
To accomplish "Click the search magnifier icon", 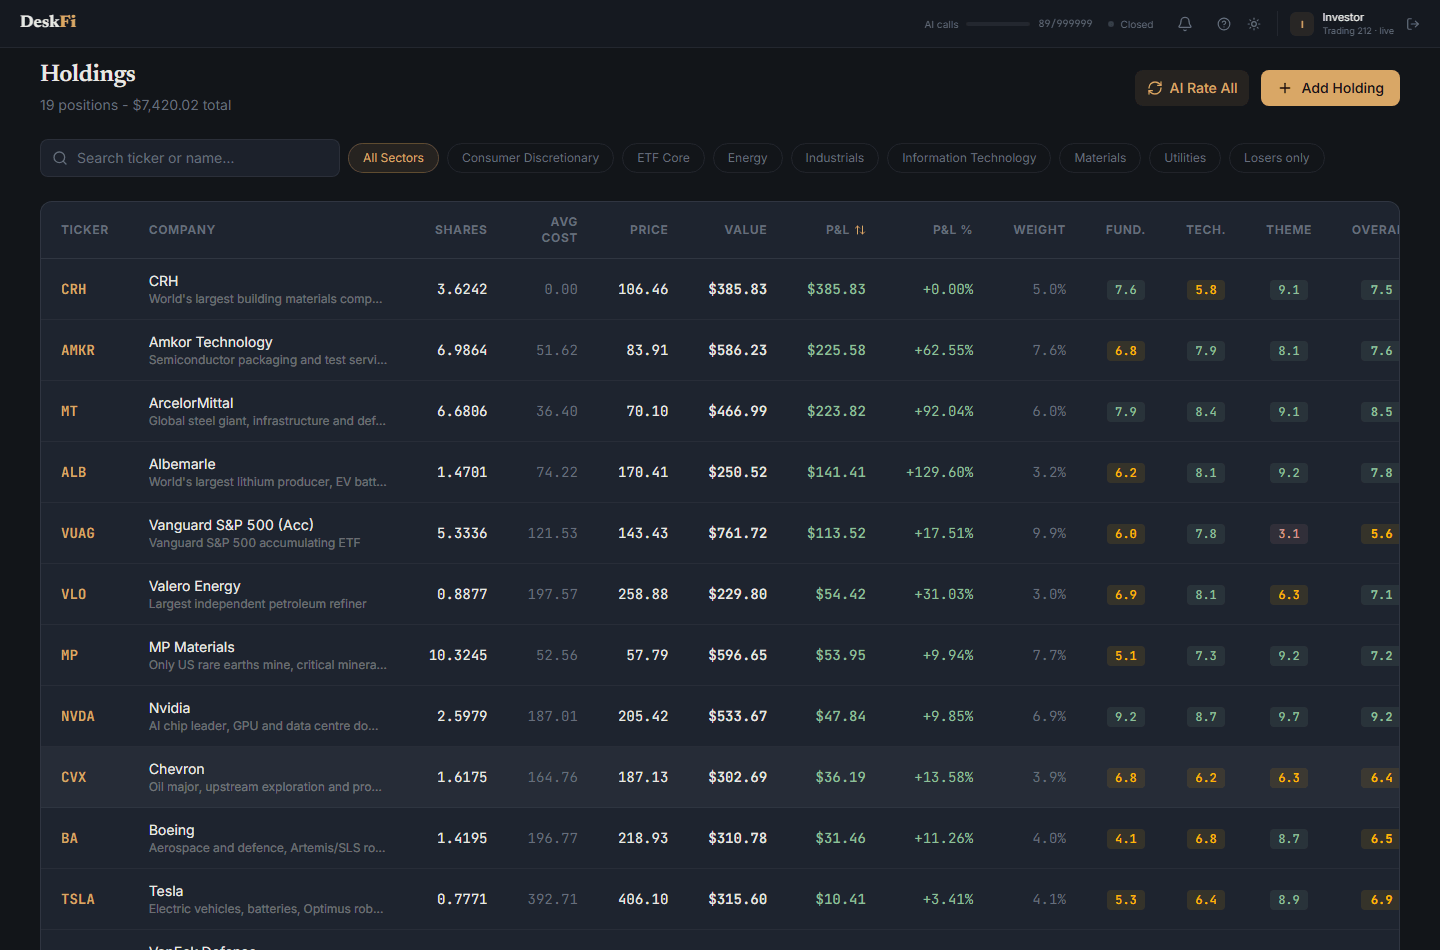I will (60, 158).
